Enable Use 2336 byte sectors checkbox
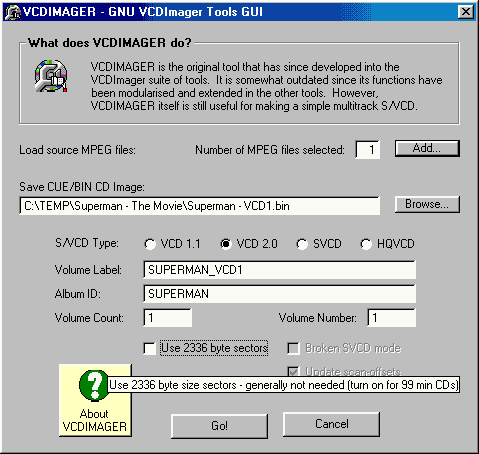The width and height of the screenshot is (479, 454). coord(149,348)
